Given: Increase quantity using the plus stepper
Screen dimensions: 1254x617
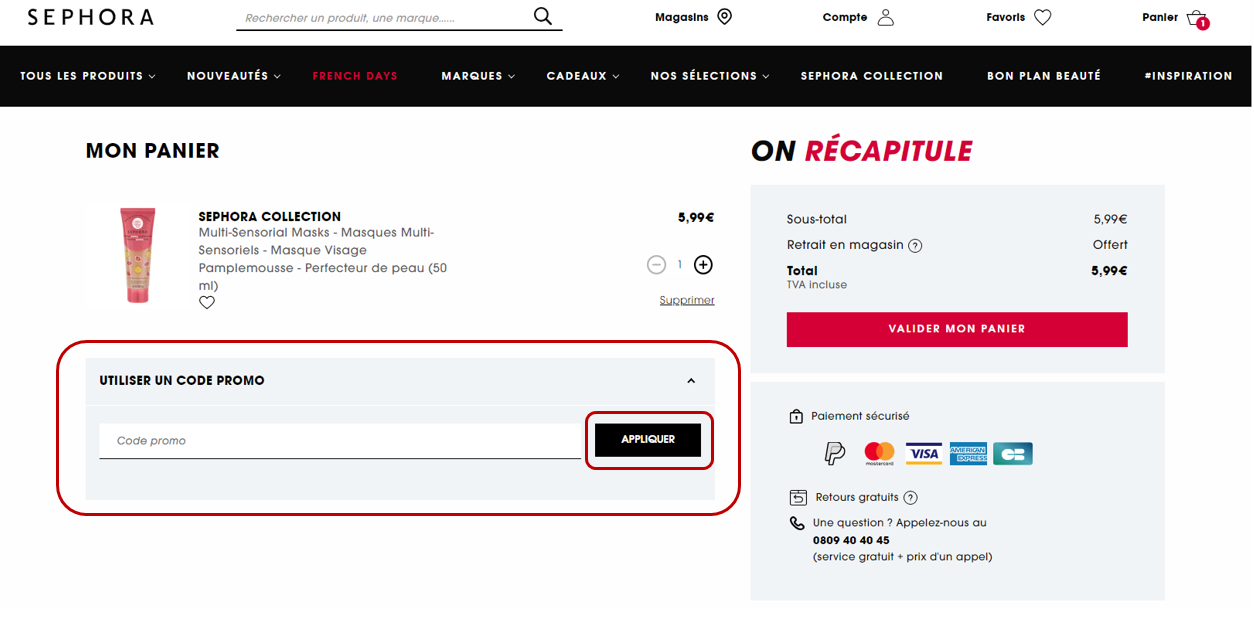Looking at the screenshot, I should 703,264.
